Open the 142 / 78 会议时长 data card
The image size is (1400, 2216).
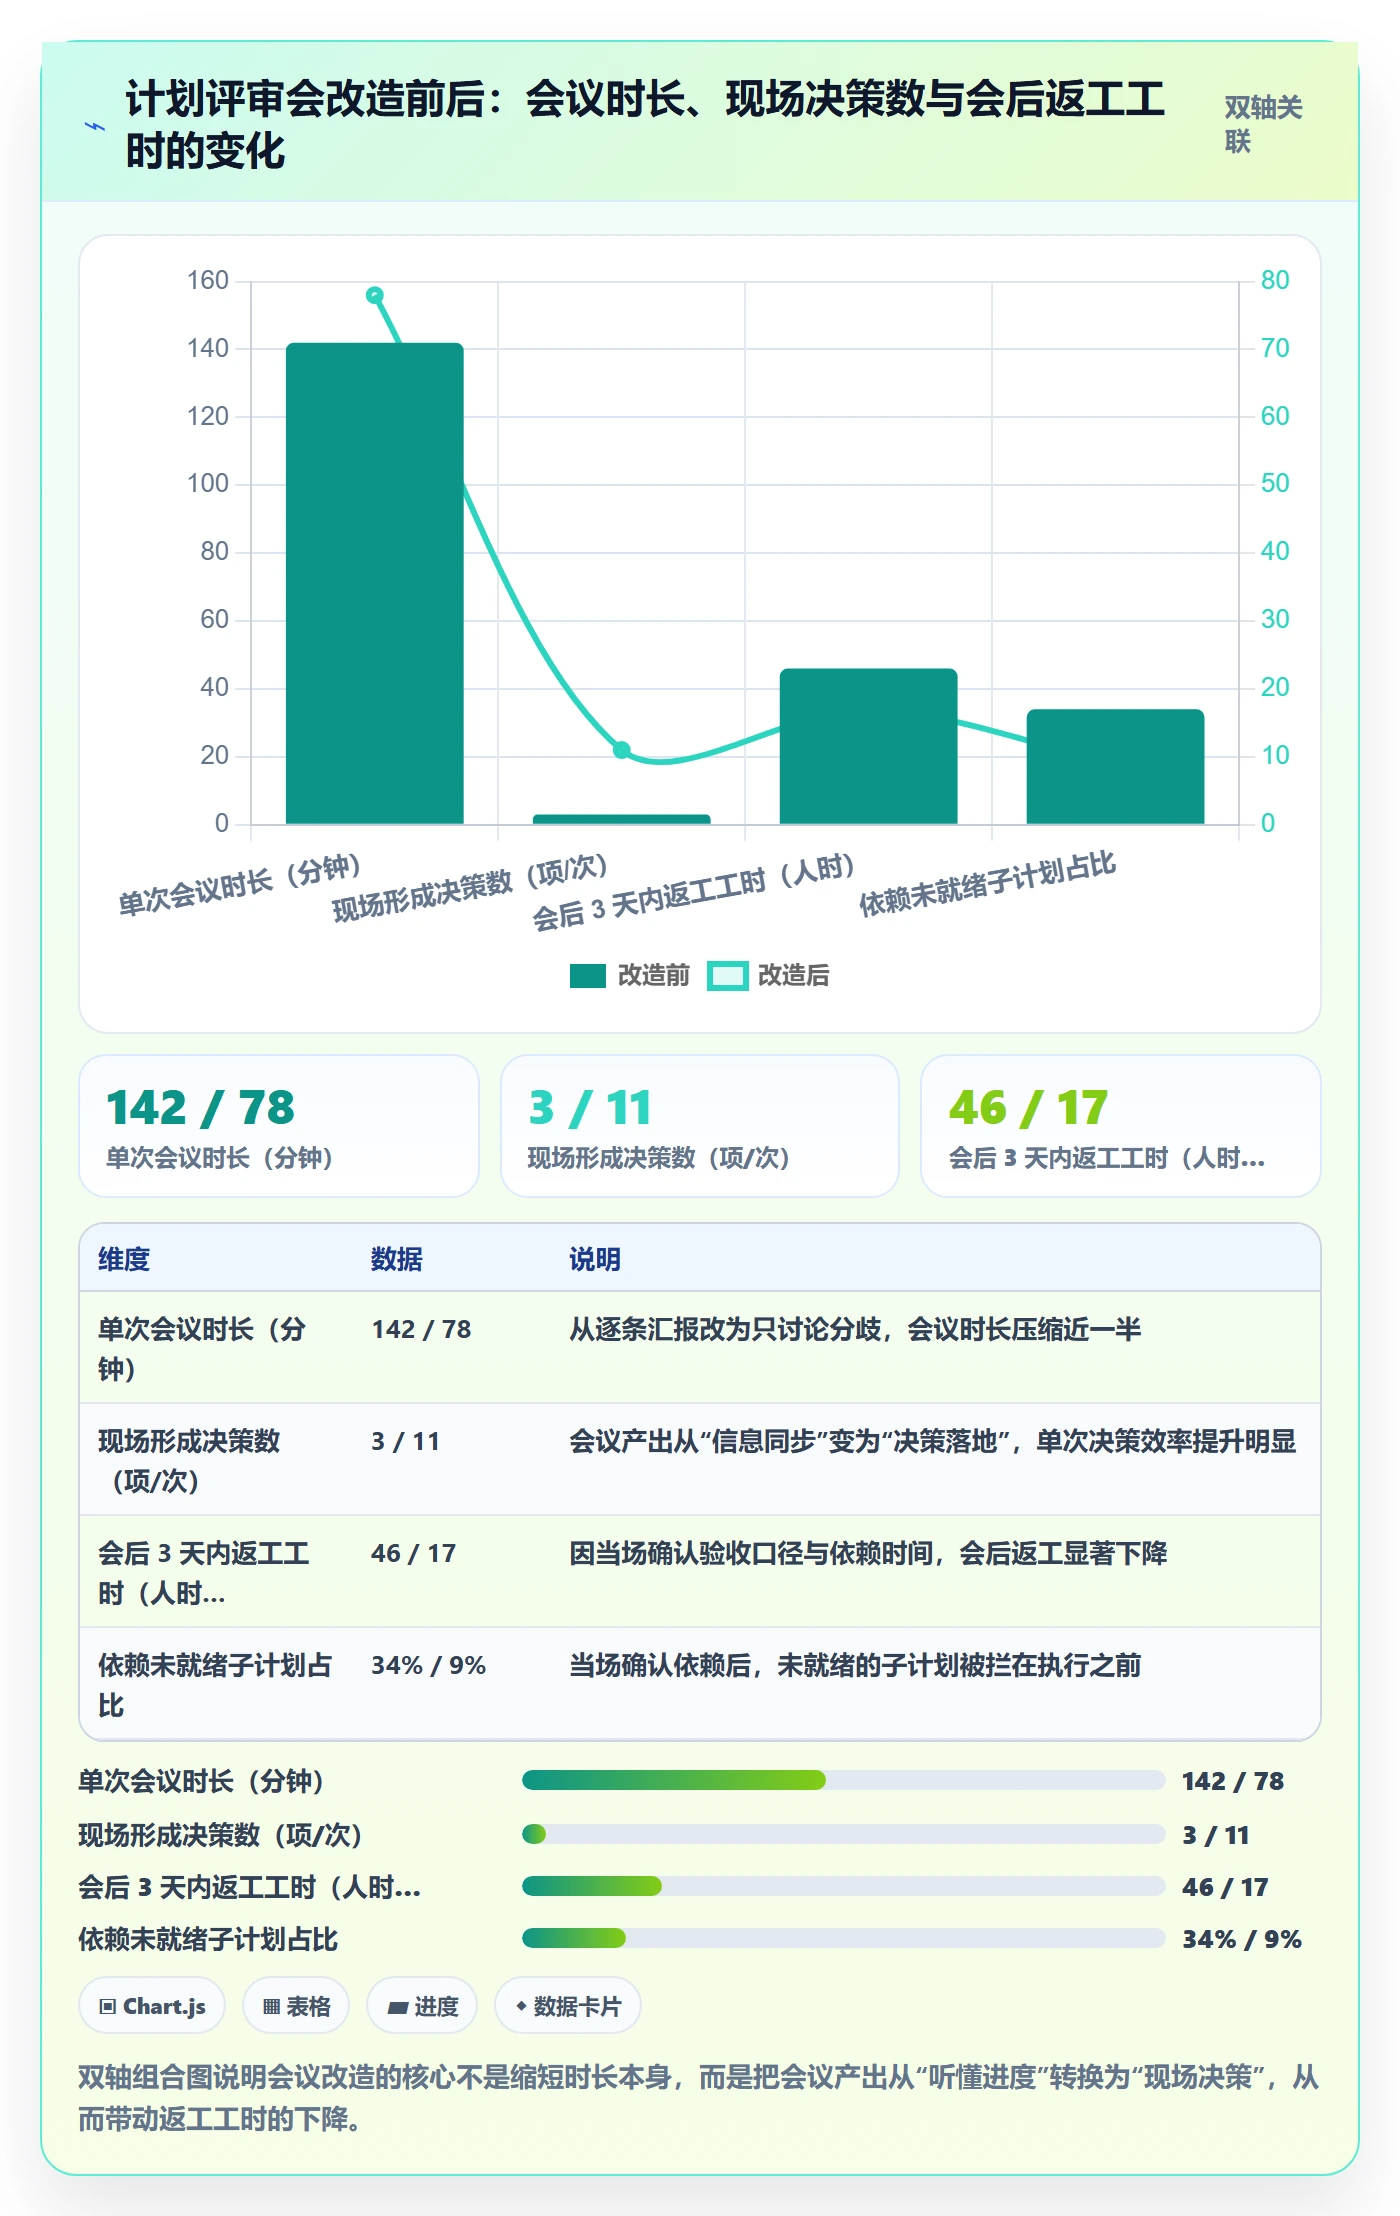click(279, 1126)
